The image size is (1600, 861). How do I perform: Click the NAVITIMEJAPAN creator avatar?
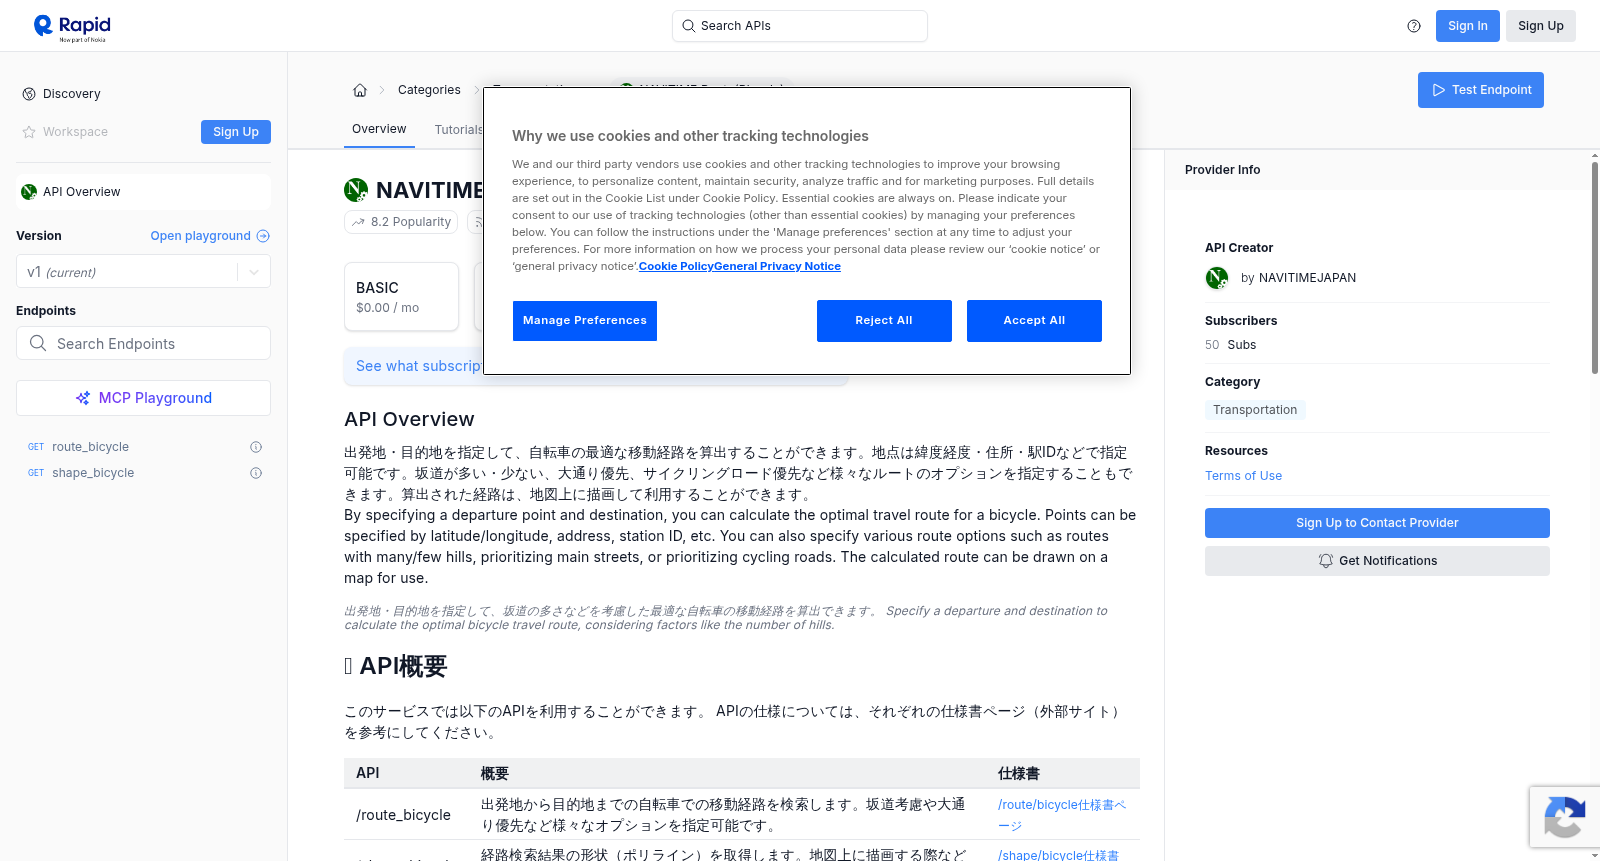tap(1217, 278)
